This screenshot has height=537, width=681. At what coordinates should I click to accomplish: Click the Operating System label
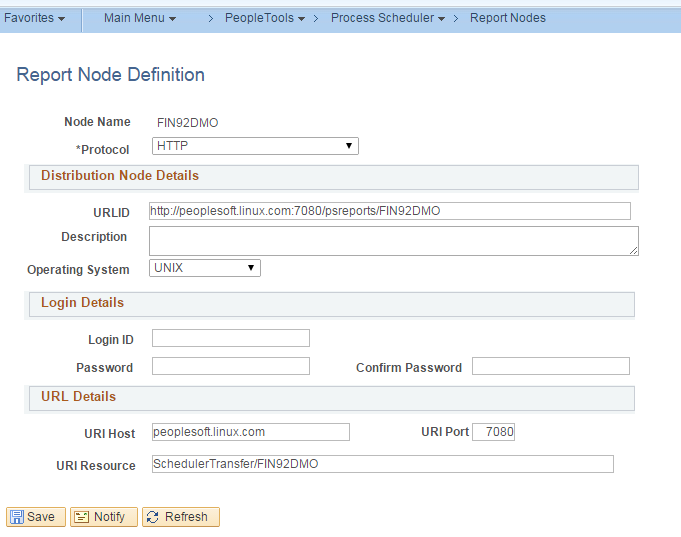pyautogui.click(x=78, y=270)
